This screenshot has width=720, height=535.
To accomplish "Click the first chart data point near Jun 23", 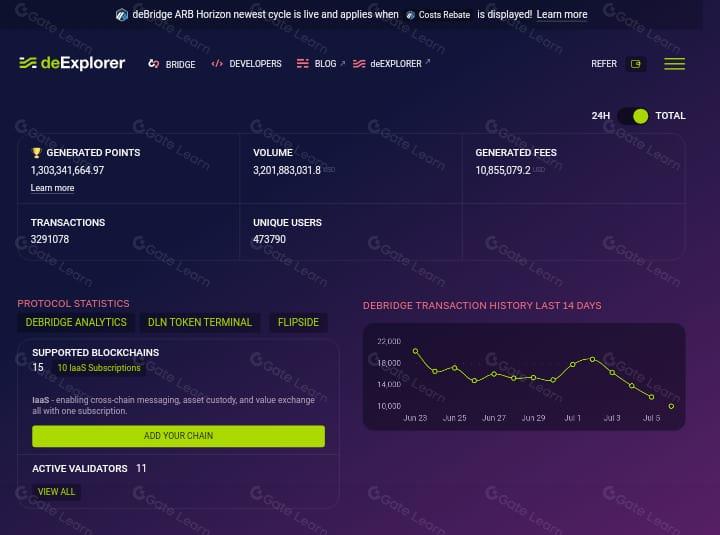I will tap(416, 351).
